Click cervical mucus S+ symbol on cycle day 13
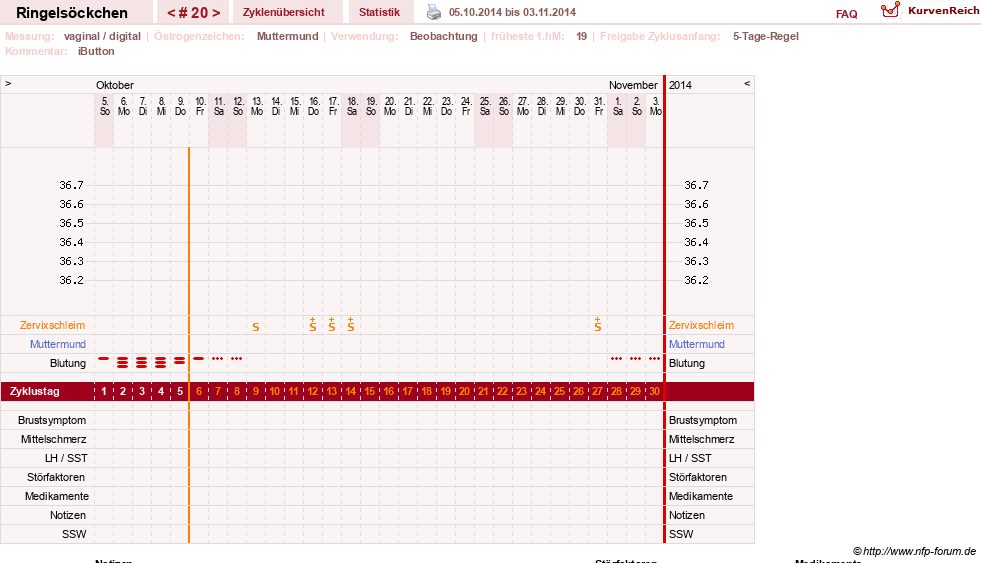 tap(332, 324)
